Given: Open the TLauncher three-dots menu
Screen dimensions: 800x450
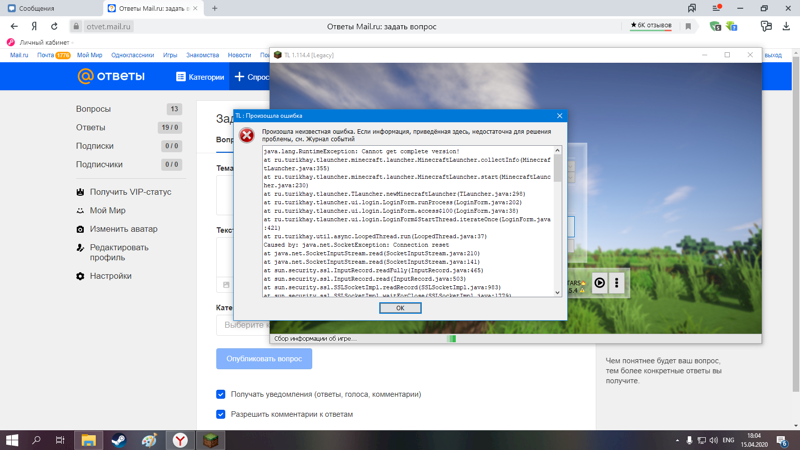Looking at the screenshot, I should pyautogui.click(x=617, y=283).
